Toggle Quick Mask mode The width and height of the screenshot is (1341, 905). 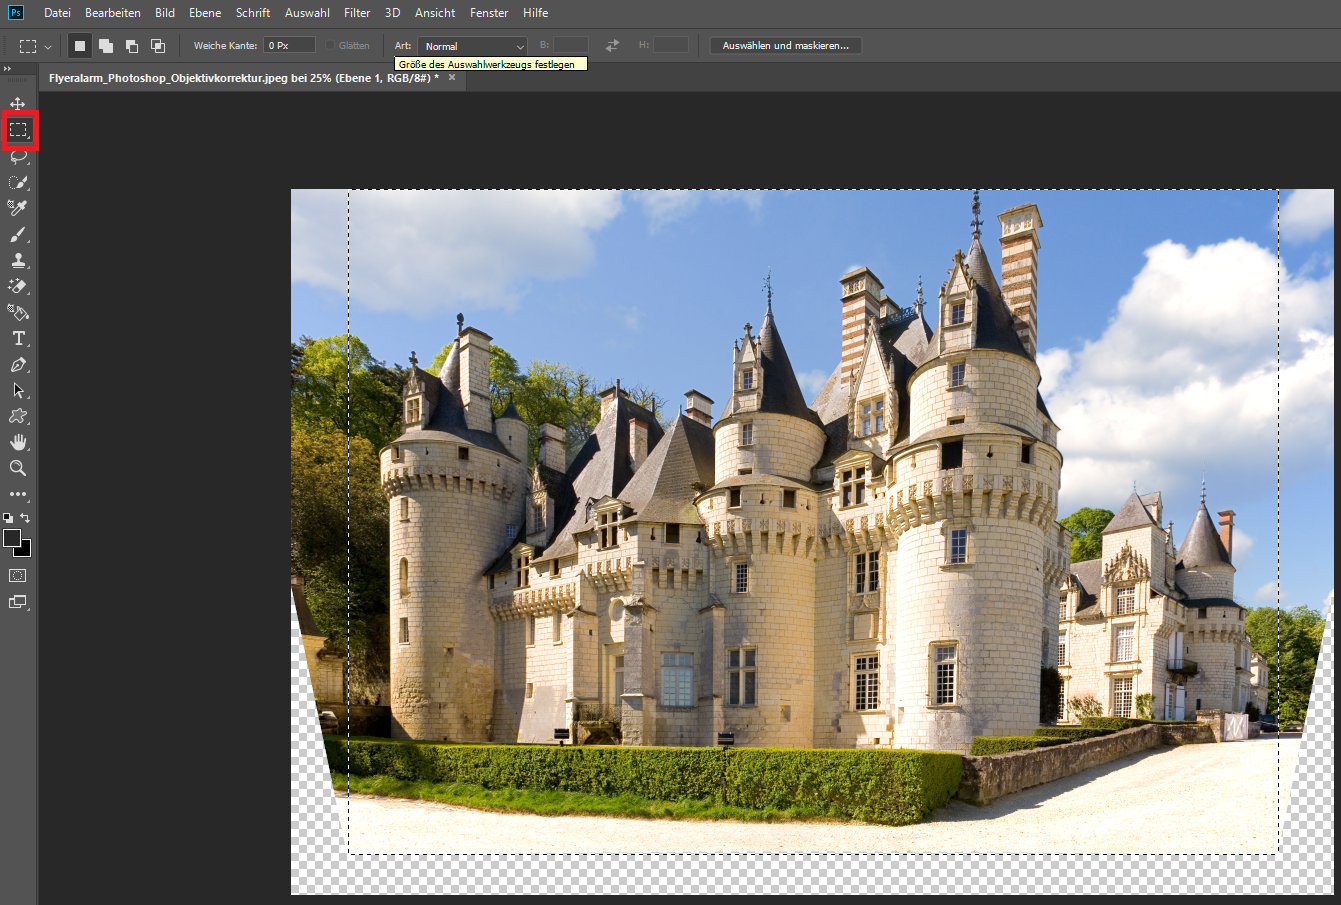point(18,576)
